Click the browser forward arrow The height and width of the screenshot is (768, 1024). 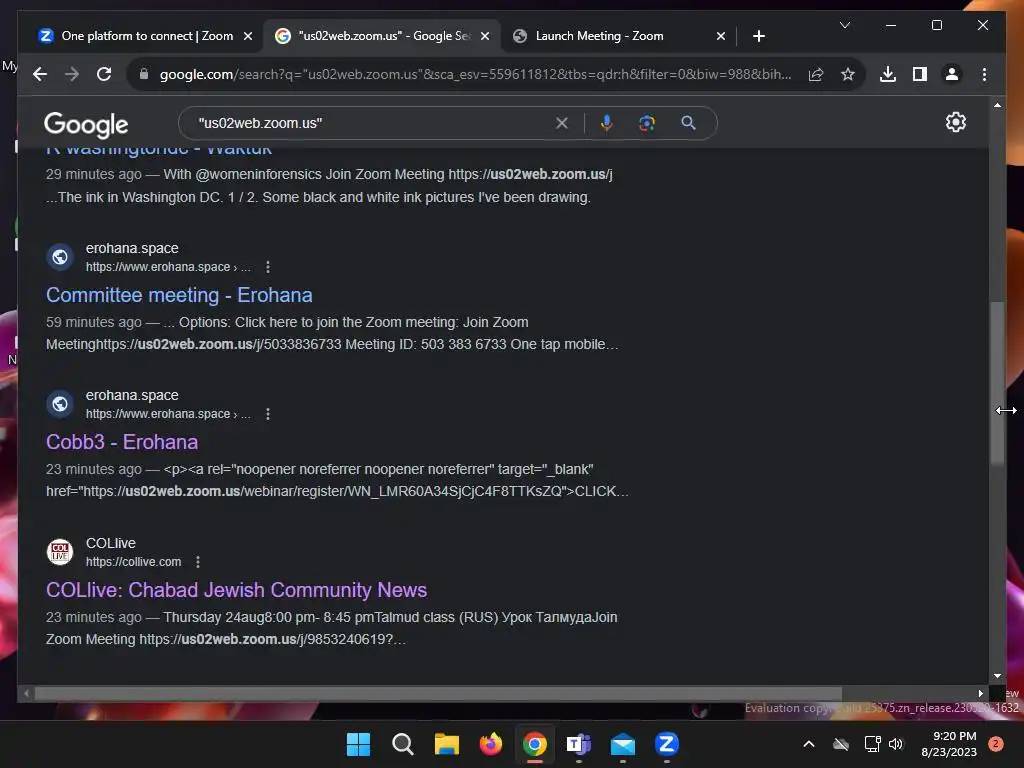click(x=72, y=74)
